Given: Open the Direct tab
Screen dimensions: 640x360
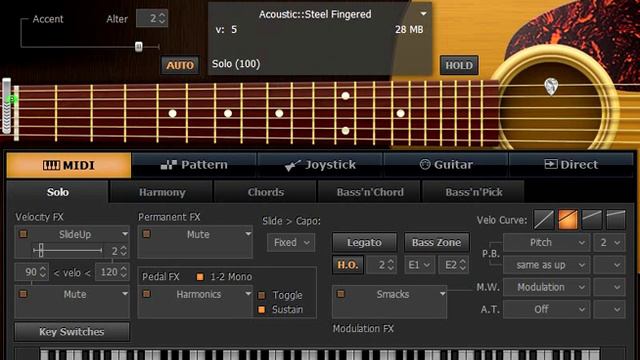Looking at the screenshot, I should [571, 165].
